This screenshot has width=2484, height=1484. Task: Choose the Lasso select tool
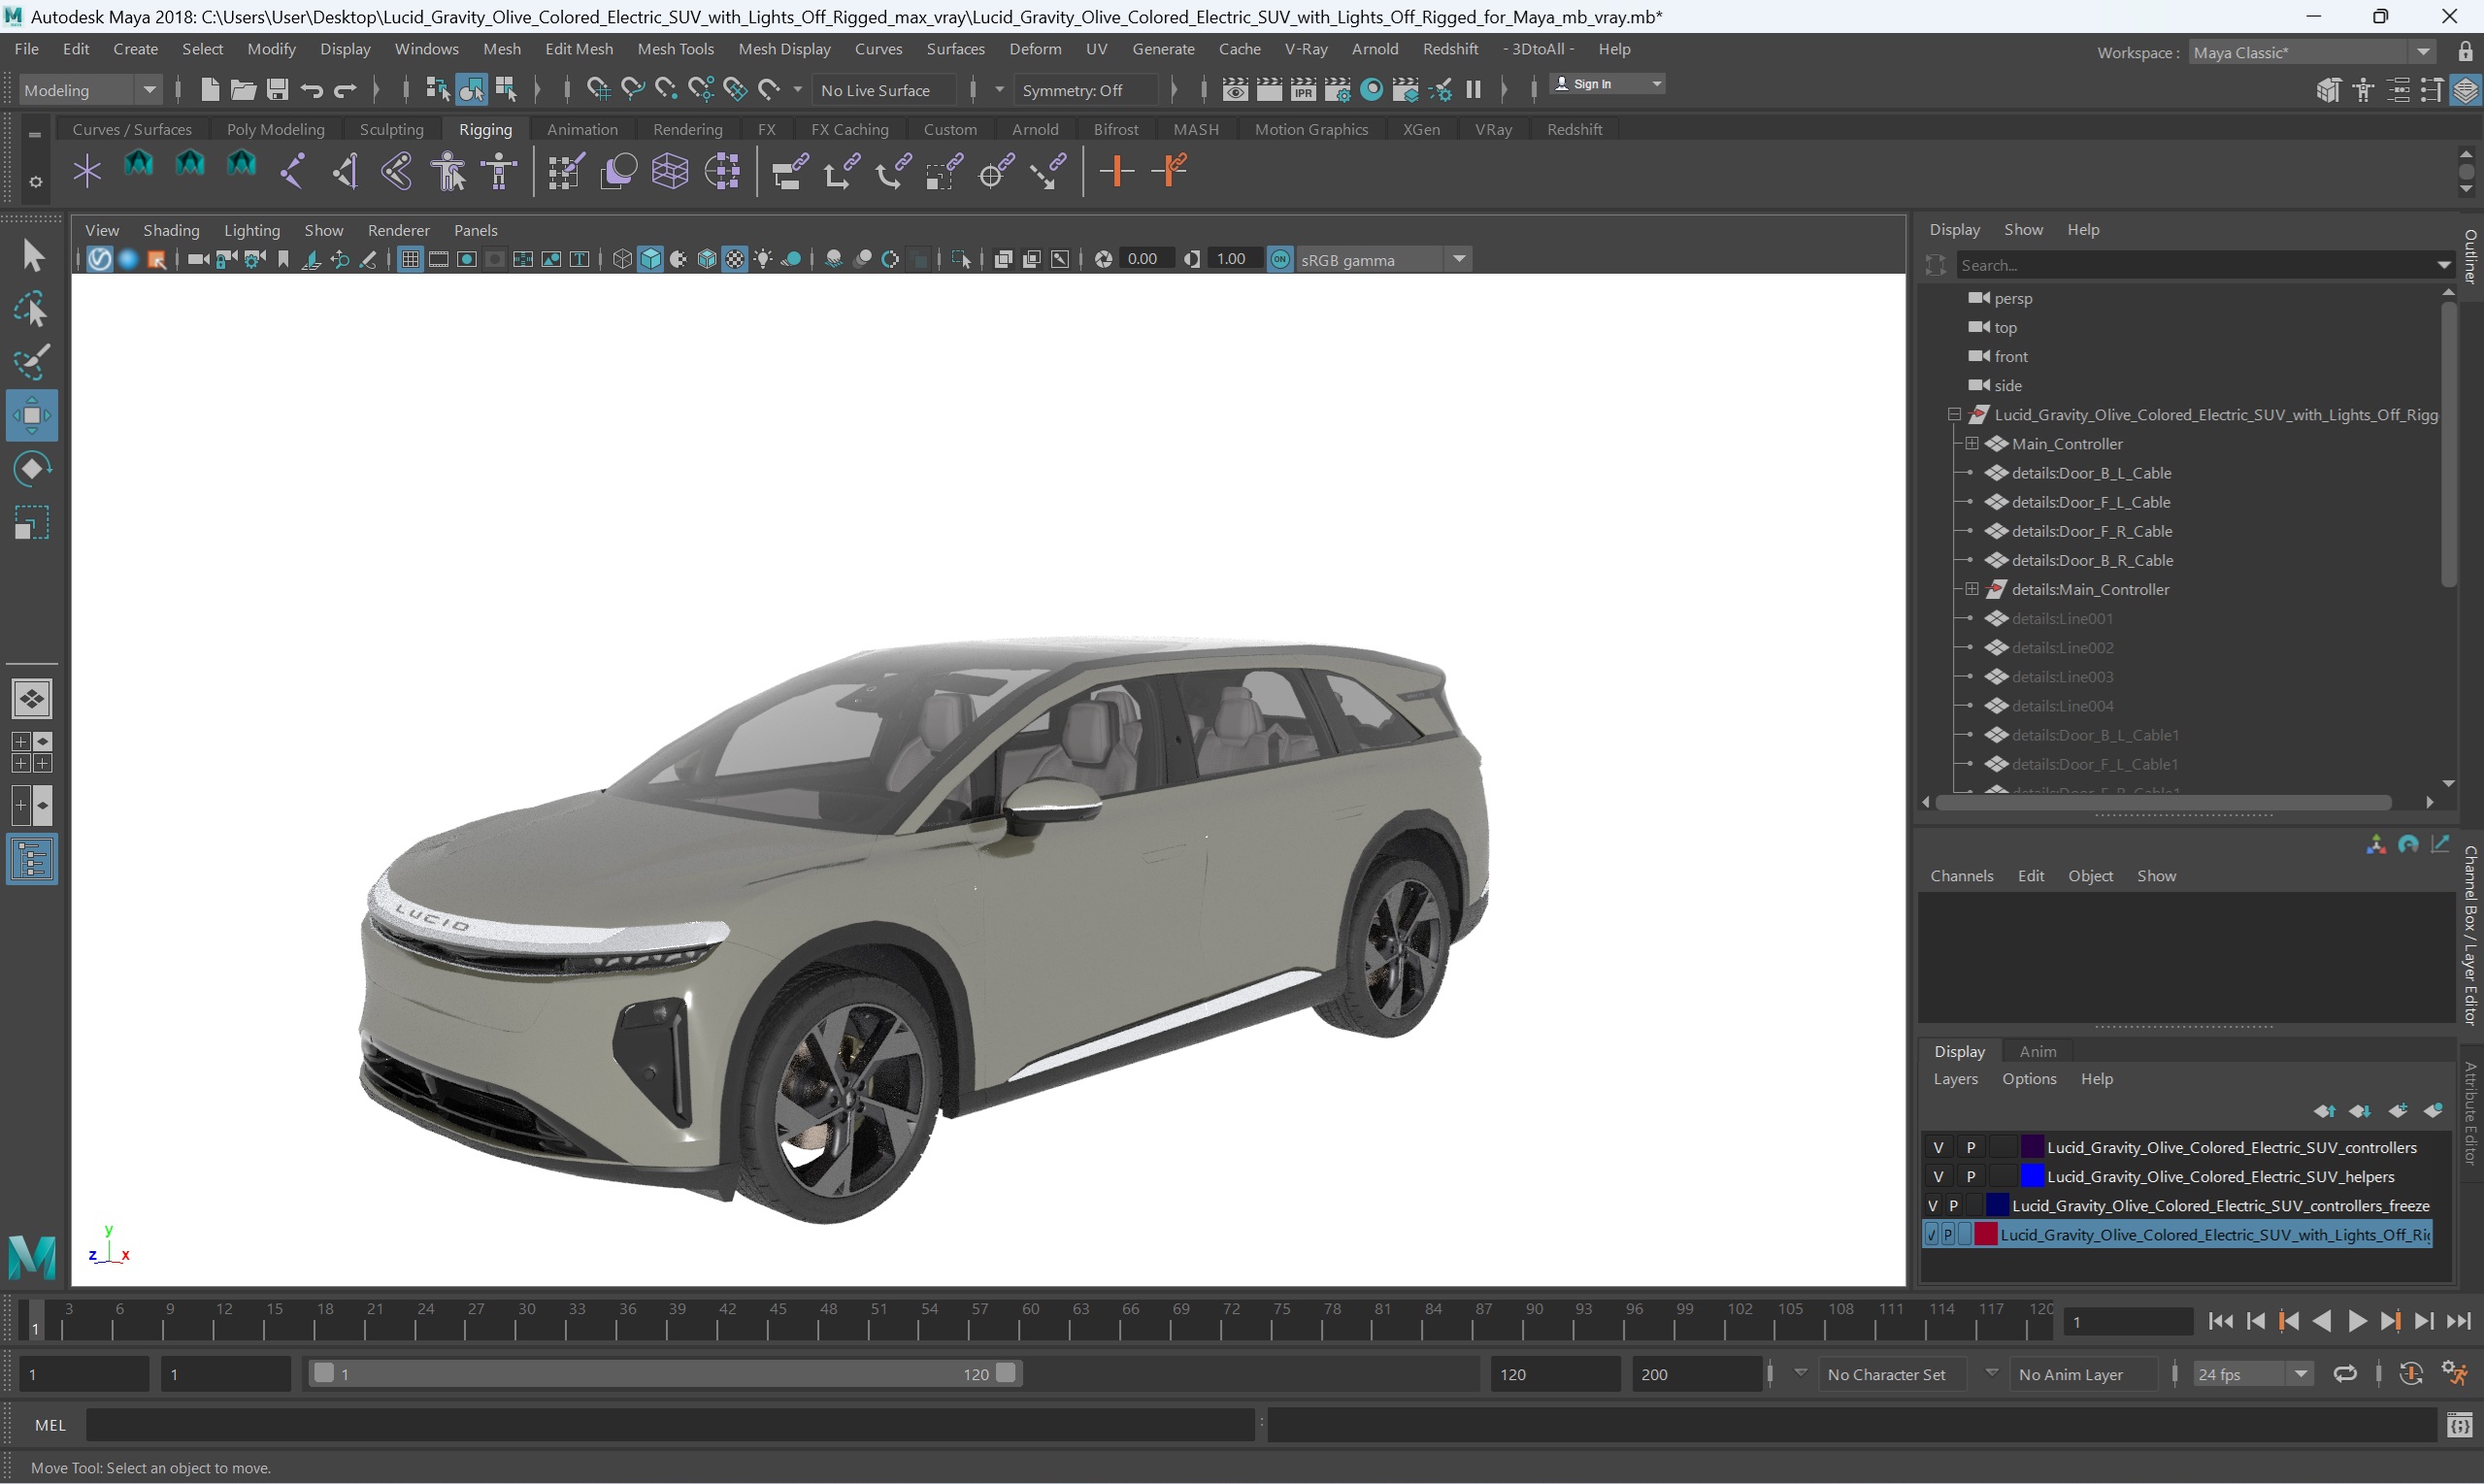coord(32,310)
